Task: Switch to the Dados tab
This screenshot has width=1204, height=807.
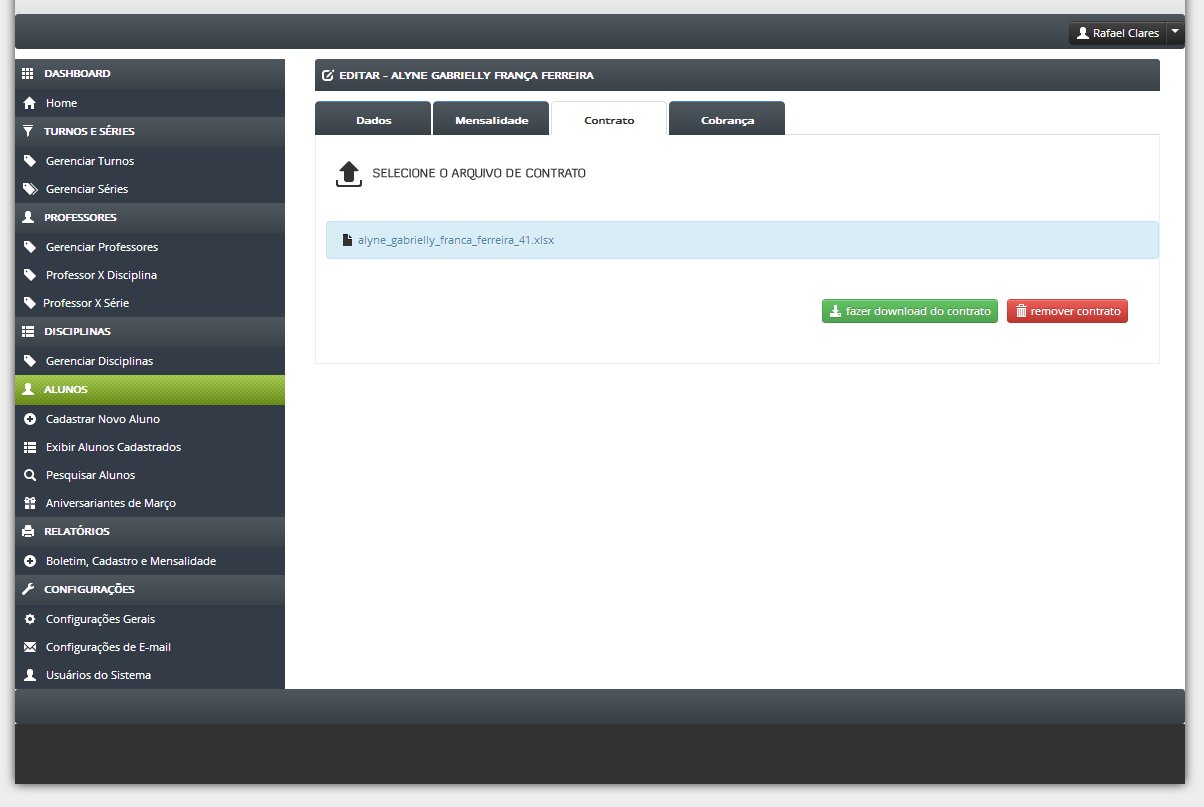Action: tap(373, 119)
